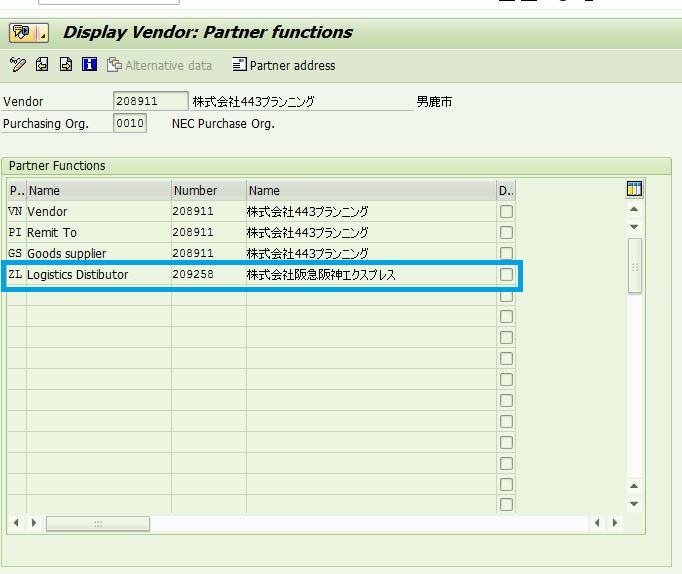The width and height of the screenshot is (682, 574).
Task: Click the horizontal scrollbar thumb under the table
Action: click(98, 523)
